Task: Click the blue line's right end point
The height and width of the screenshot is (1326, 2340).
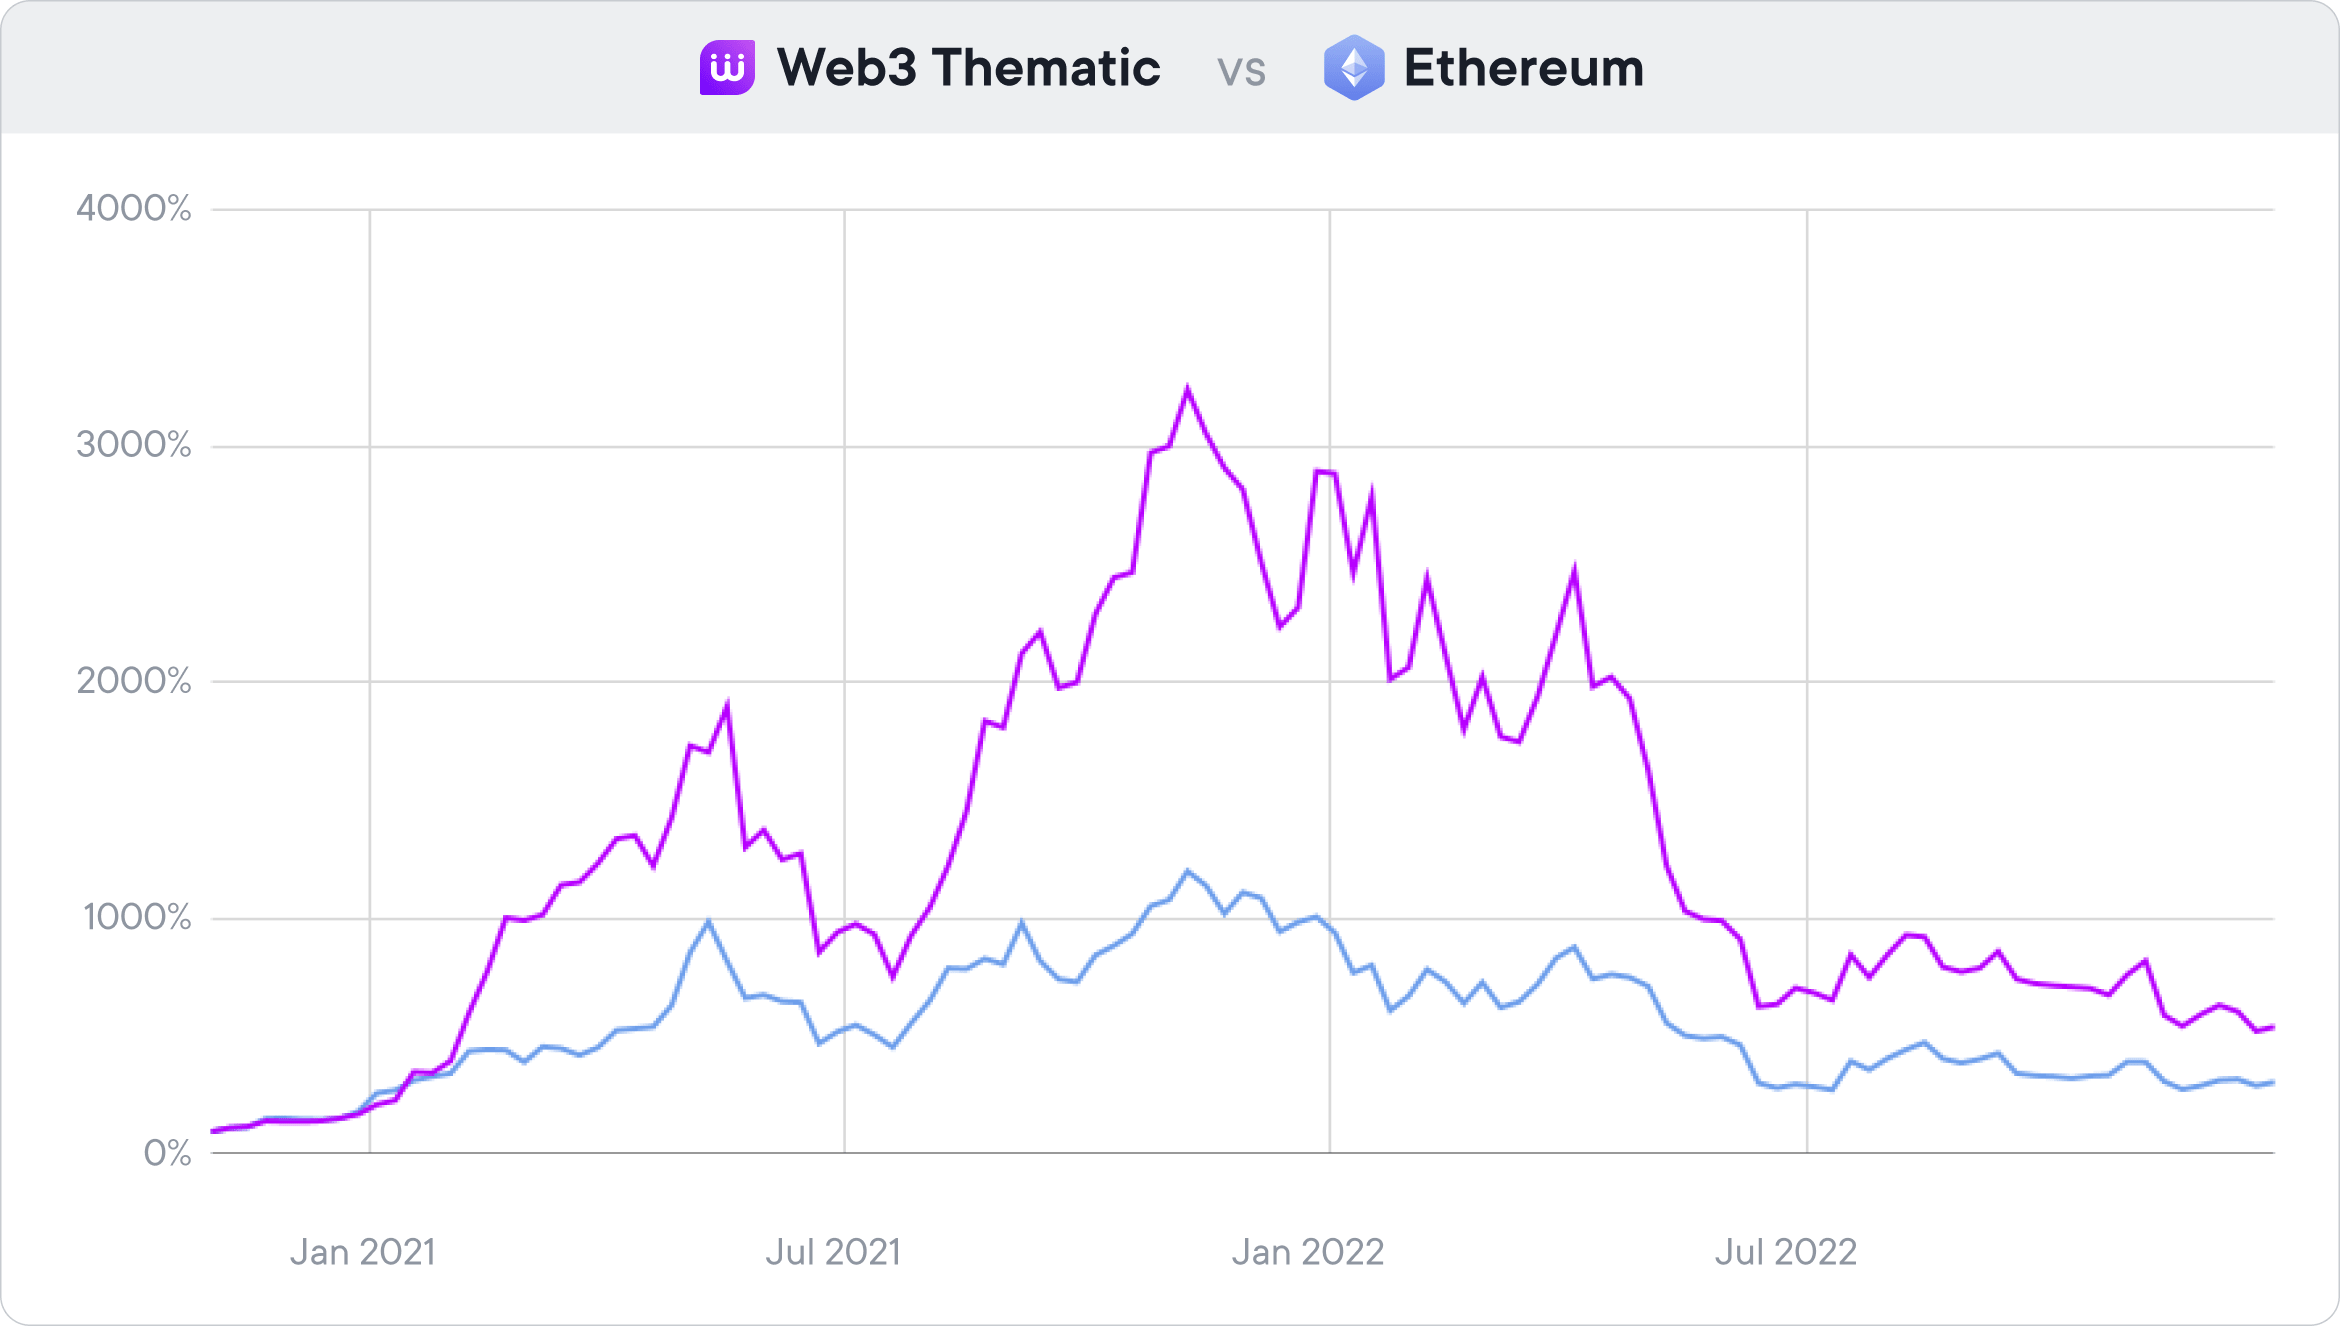Action: coord(2273,1082)
